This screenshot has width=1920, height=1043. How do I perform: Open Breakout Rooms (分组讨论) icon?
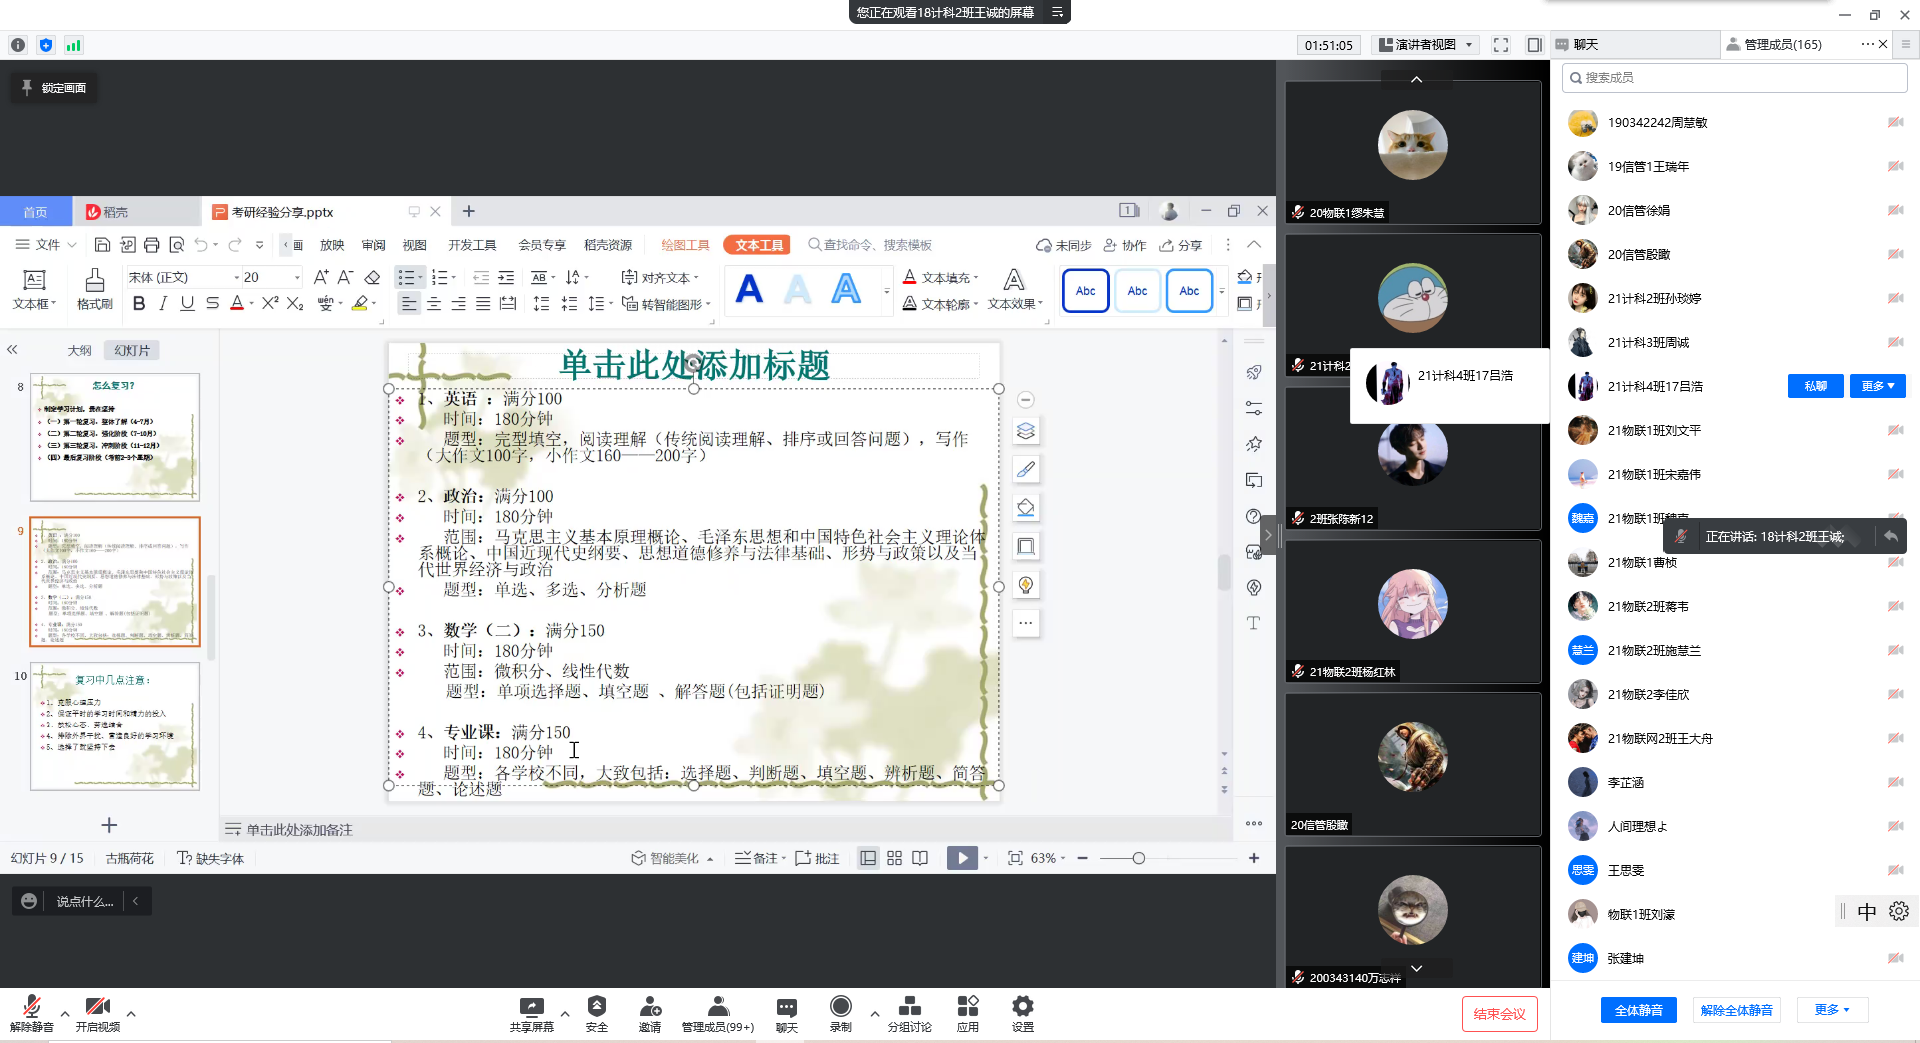pyautogui.click(x=909, y=1007)
